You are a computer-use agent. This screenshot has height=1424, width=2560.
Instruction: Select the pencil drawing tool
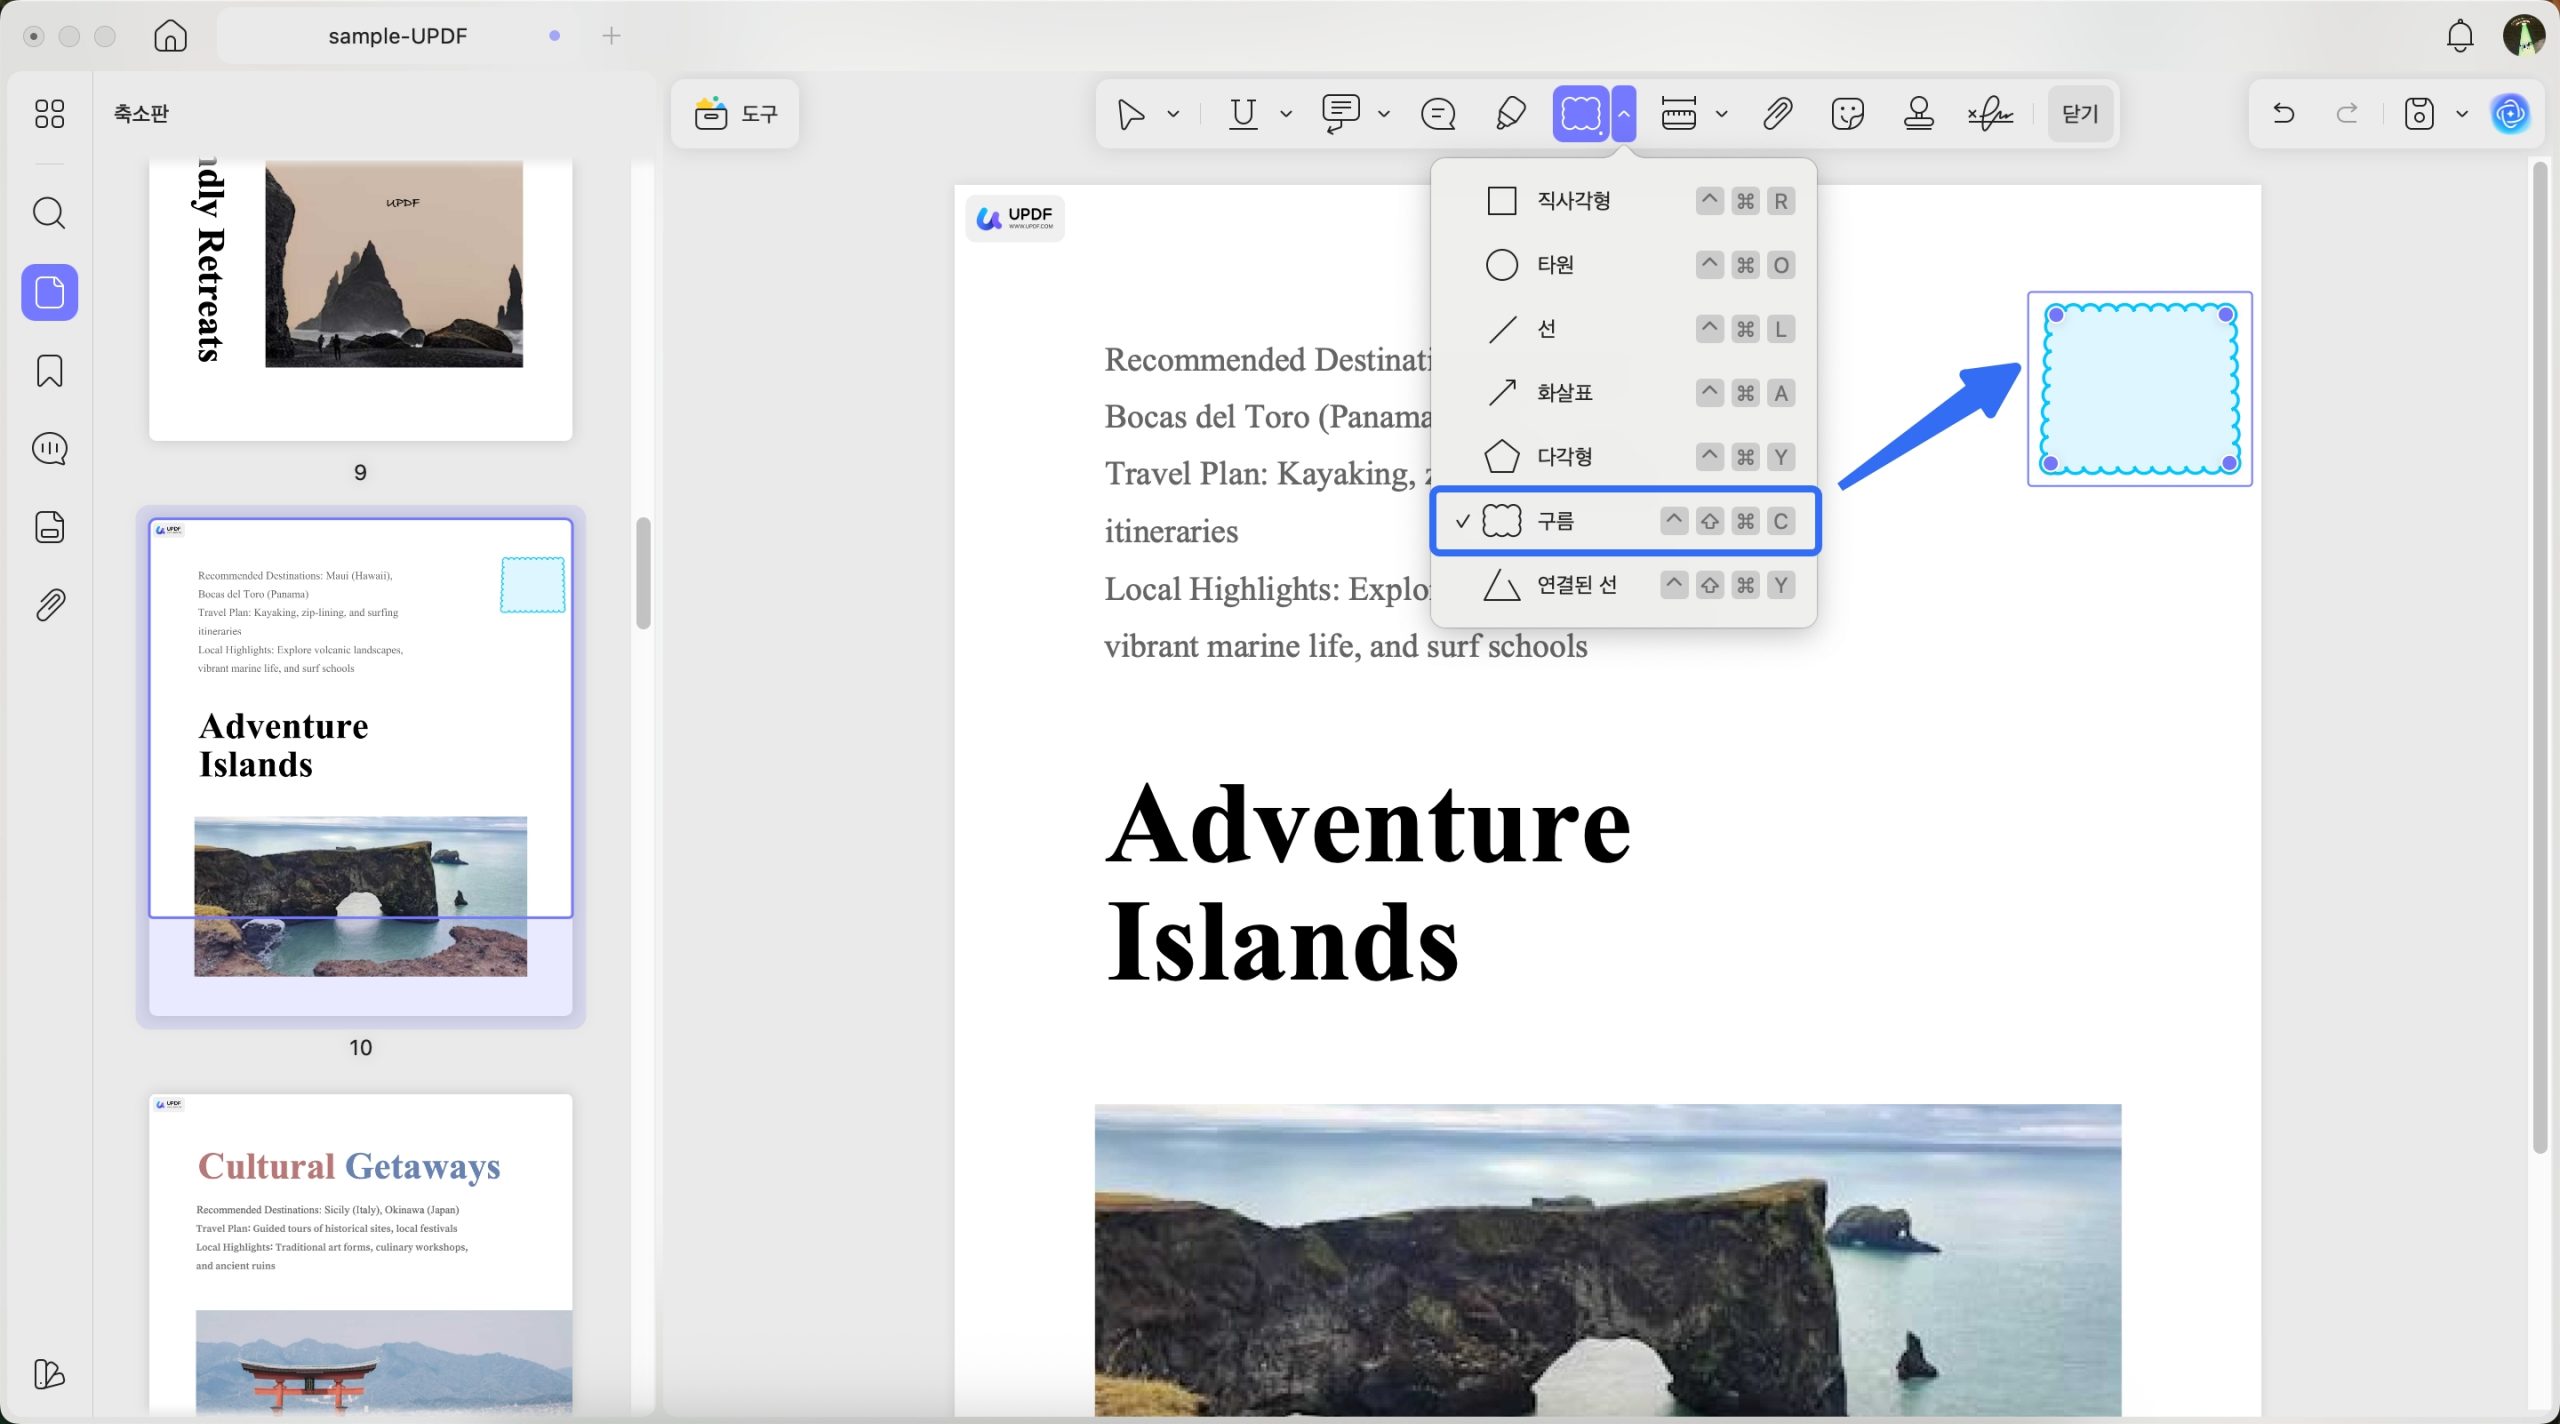(1510, 114)
